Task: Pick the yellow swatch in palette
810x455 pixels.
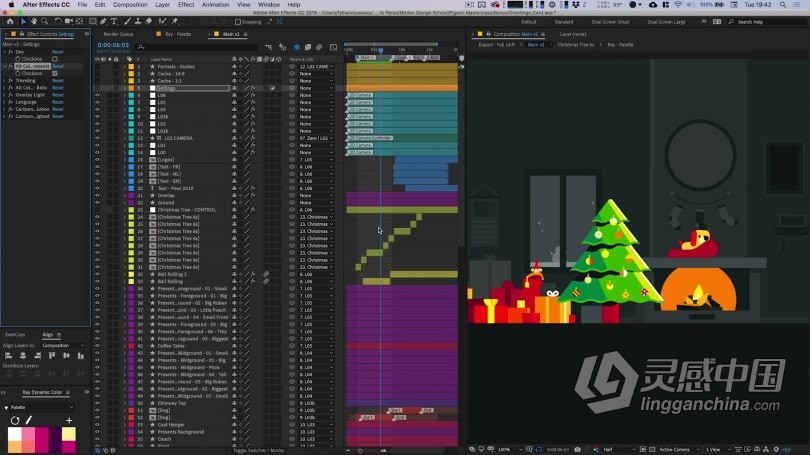Action: tap(69, 434)
